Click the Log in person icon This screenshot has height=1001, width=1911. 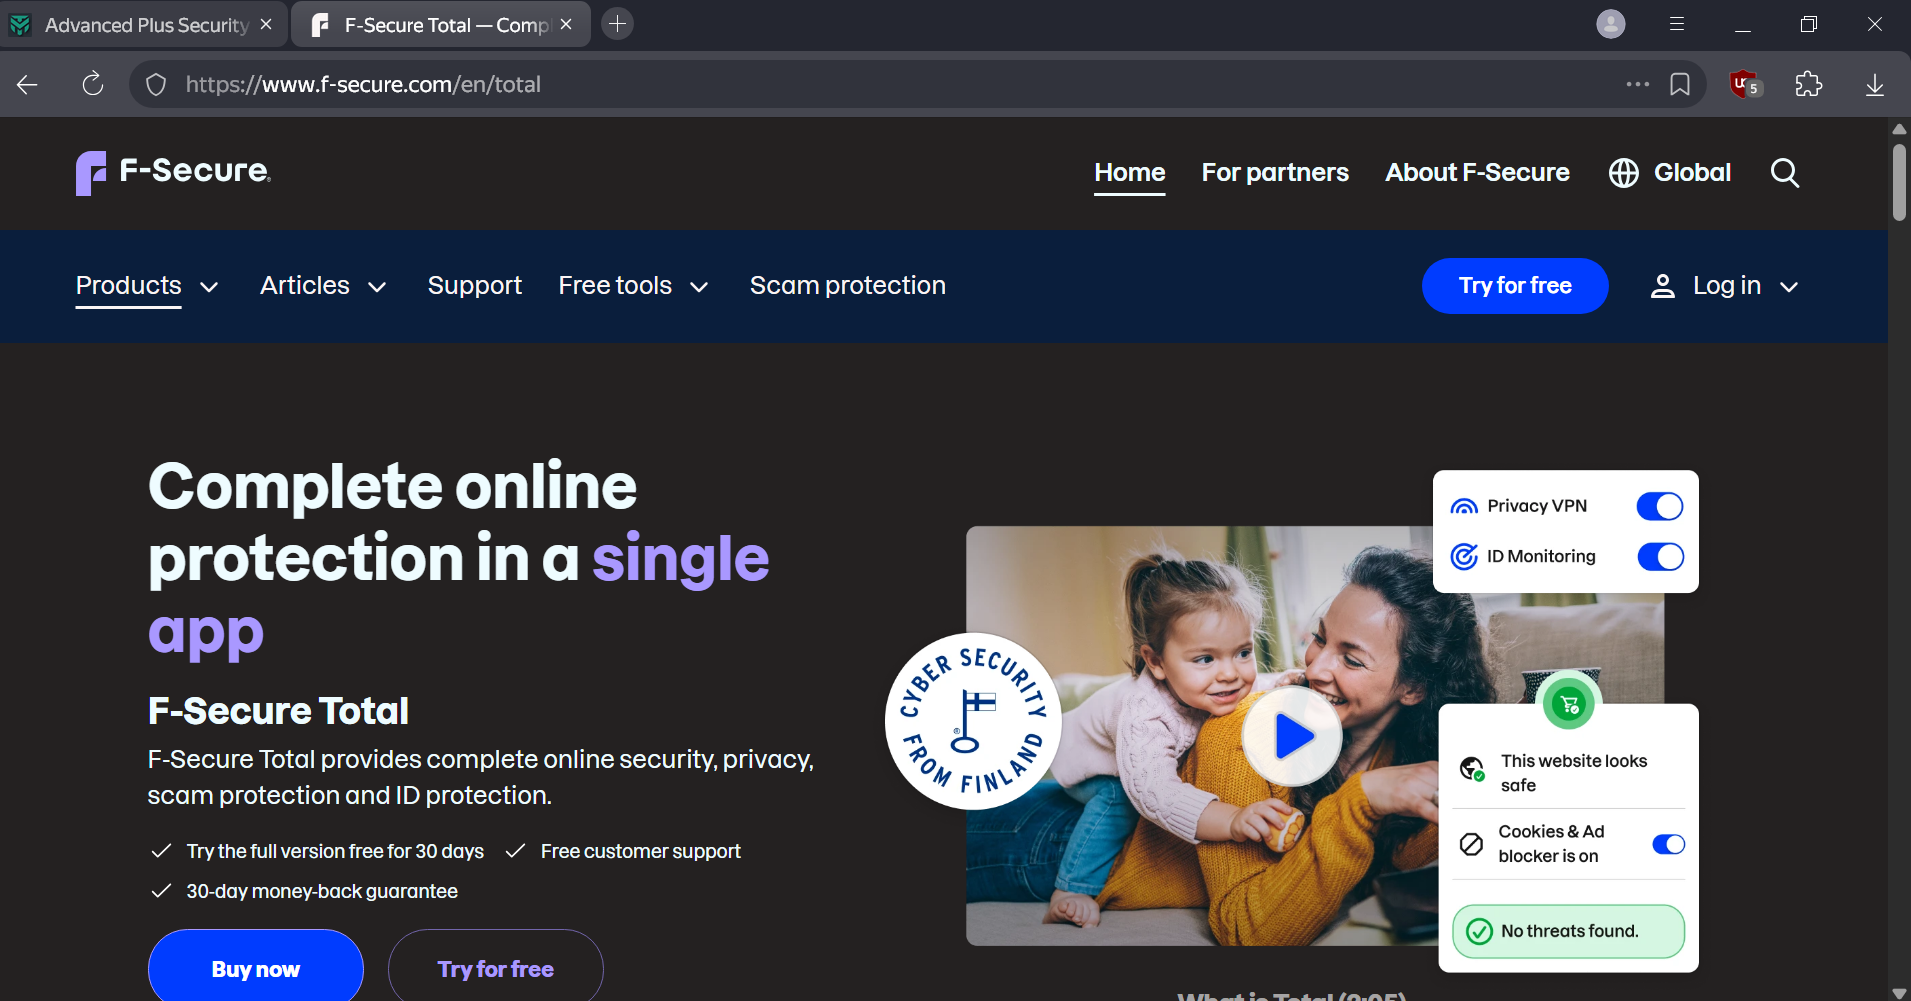point(1662,286)
